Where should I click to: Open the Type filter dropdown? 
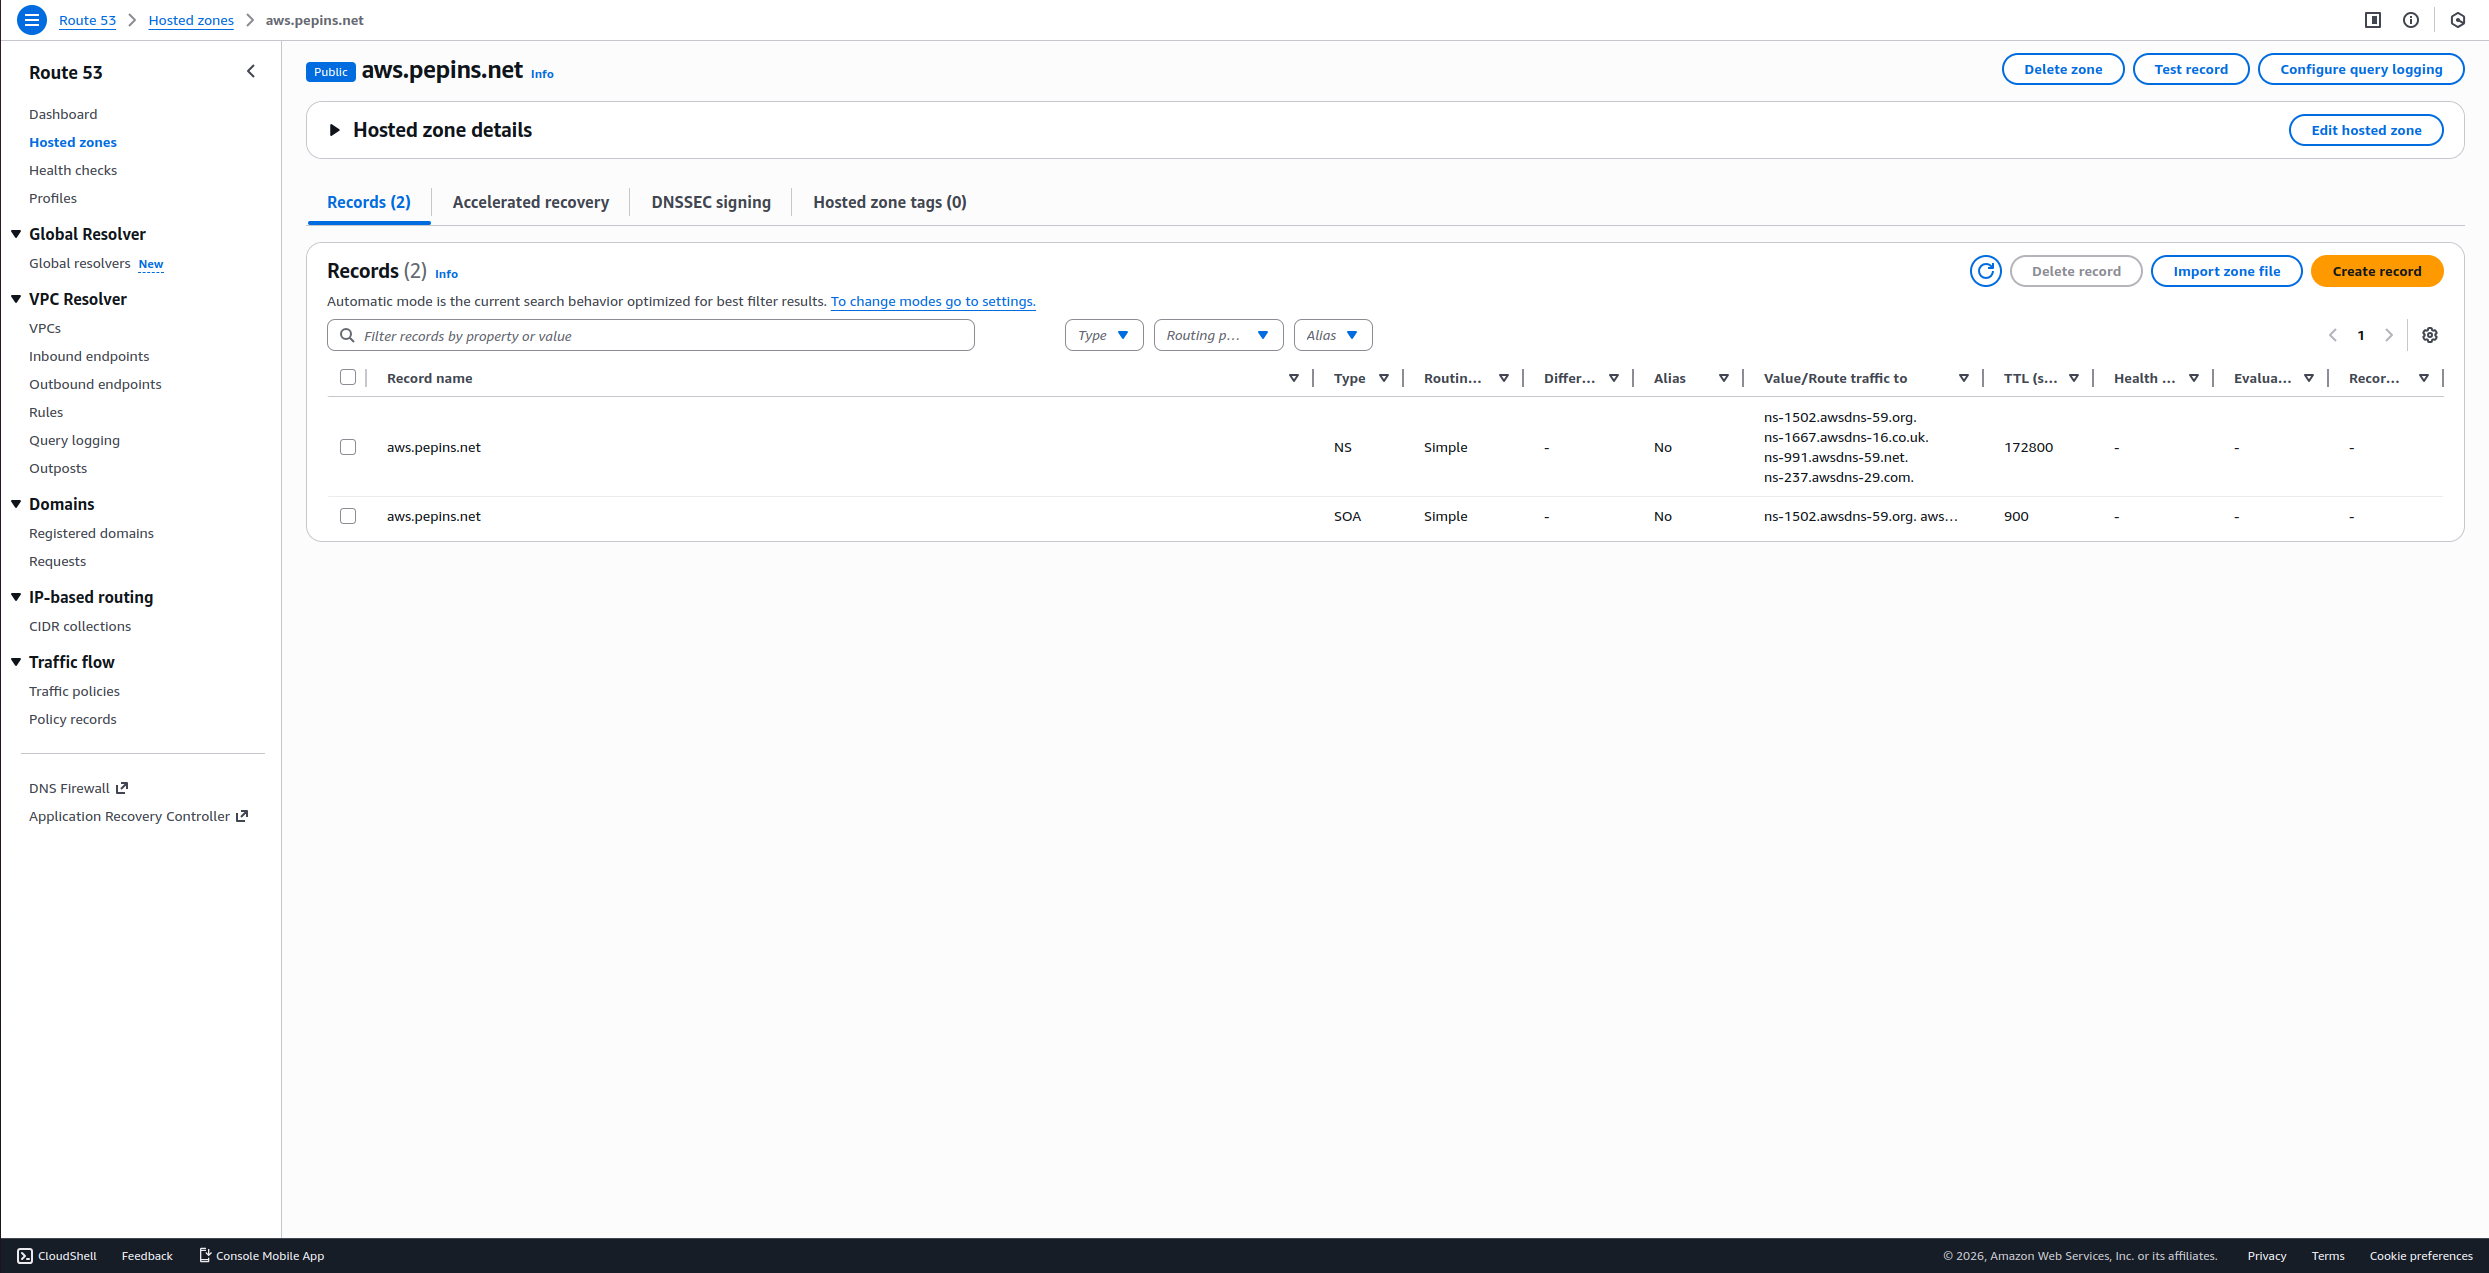pos(1103,334)
